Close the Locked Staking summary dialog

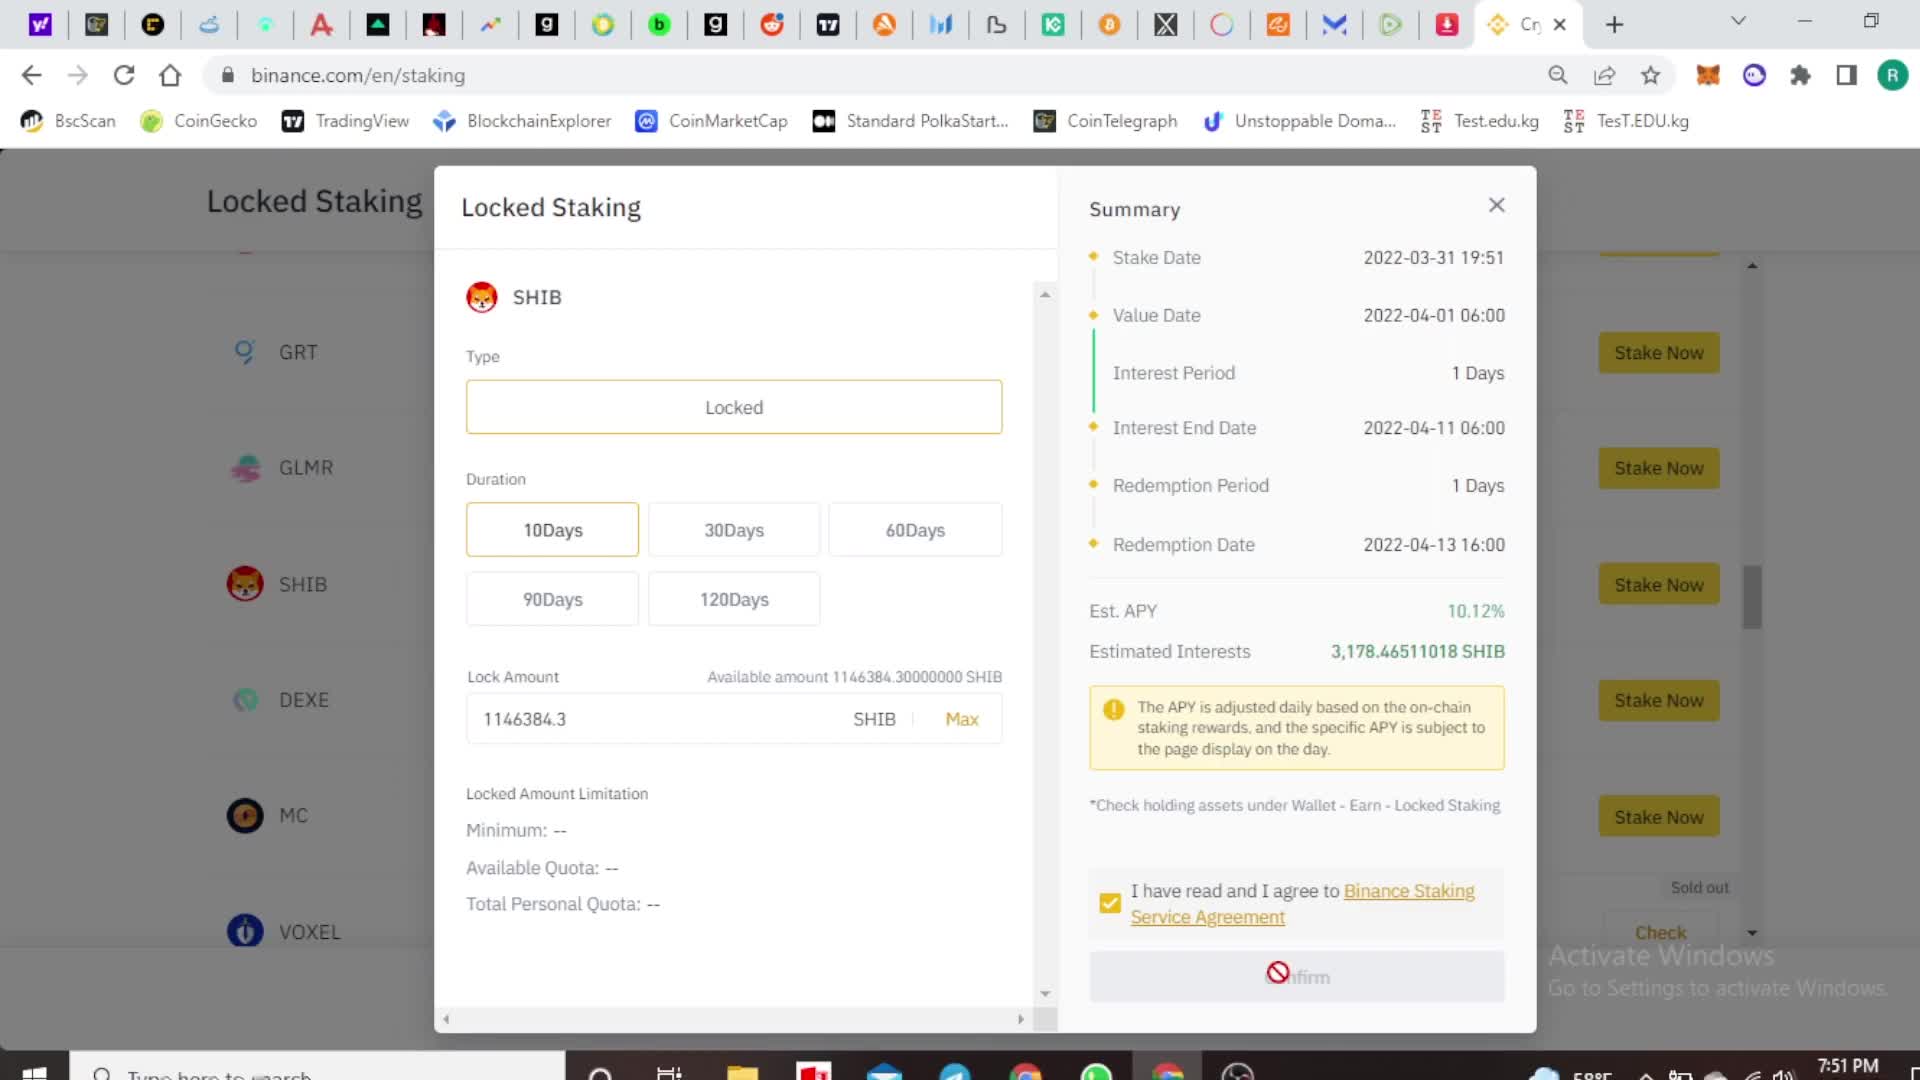(x=1496, y=205)
